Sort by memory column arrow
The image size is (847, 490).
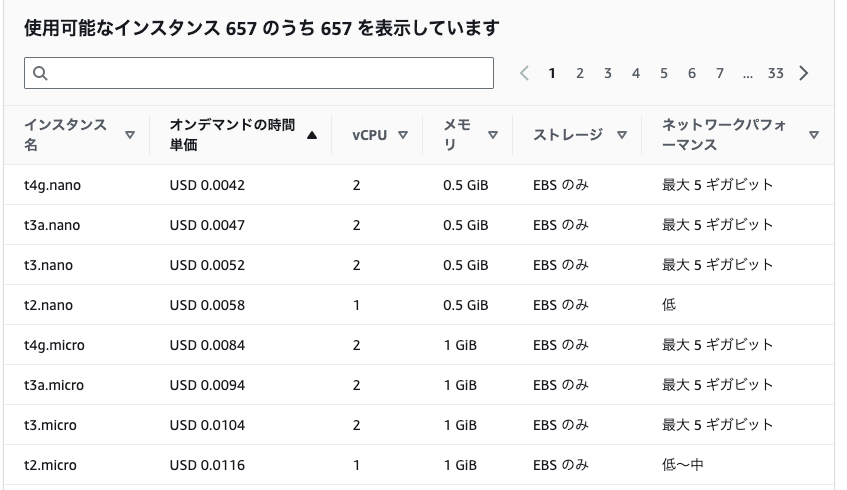click(492, 135)
